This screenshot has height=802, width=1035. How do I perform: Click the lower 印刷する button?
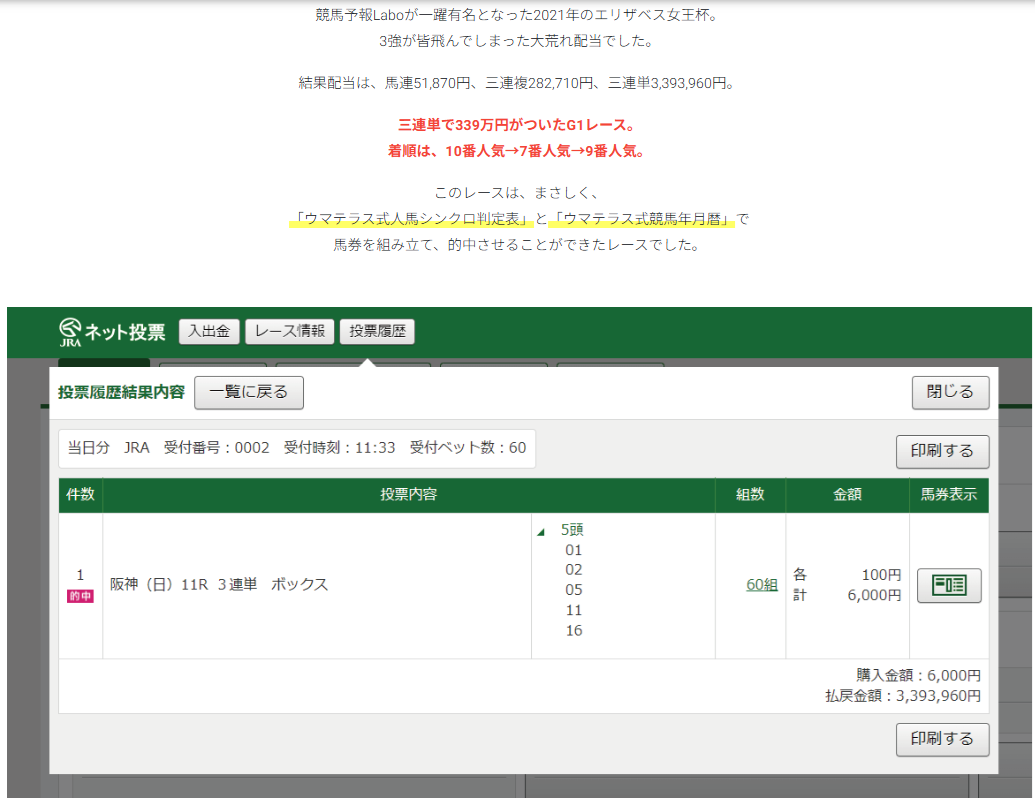click(942, 739)
